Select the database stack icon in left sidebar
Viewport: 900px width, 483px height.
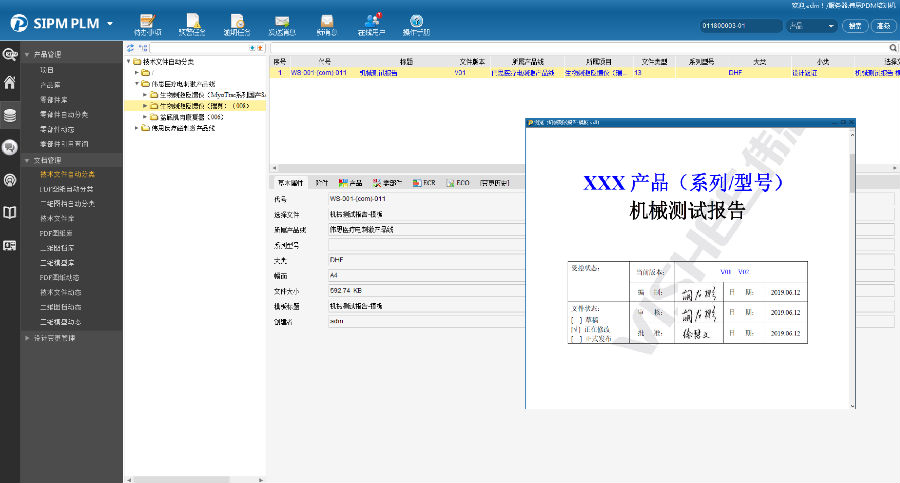coord(10,115)
